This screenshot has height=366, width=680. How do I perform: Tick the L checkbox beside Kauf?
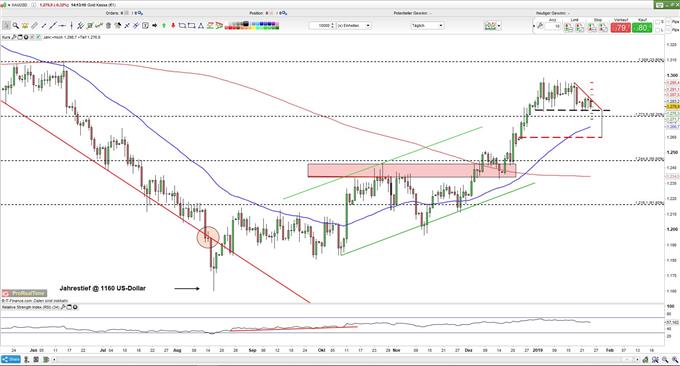point(657,30)
